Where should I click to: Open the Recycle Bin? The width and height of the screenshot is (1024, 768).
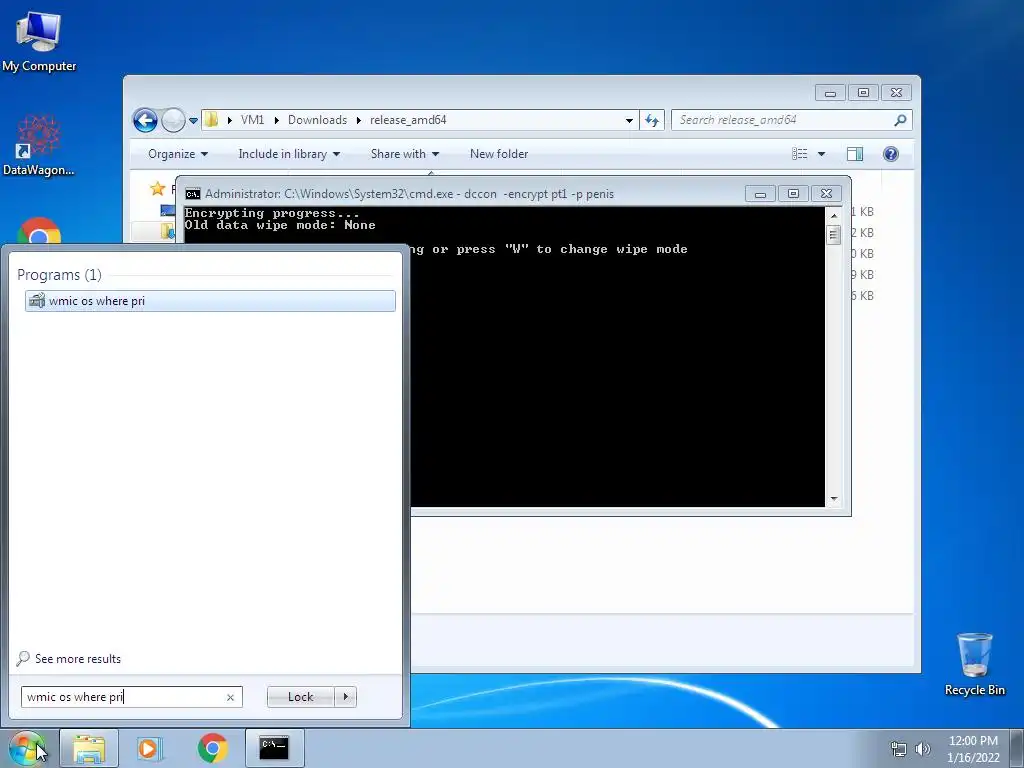(x=974, y=664)
